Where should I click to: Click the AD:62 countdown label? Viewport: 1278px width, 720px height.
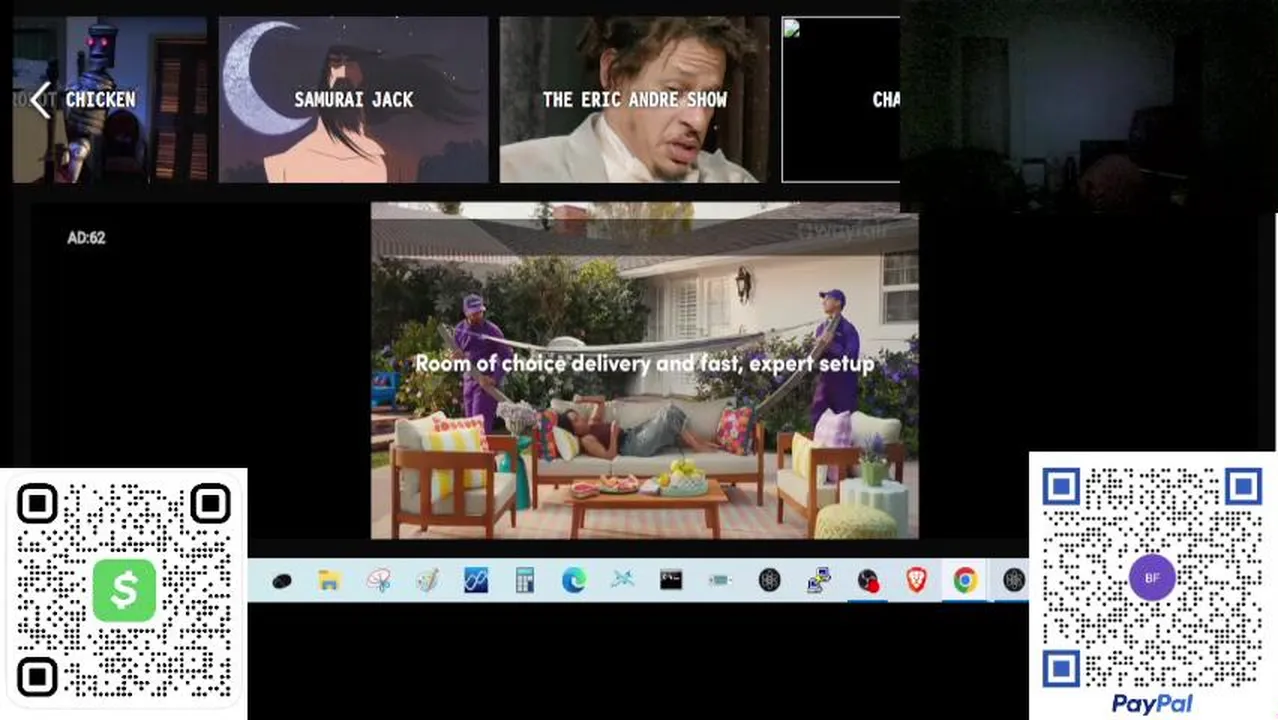pyautogui.click(x=86, y=238)
